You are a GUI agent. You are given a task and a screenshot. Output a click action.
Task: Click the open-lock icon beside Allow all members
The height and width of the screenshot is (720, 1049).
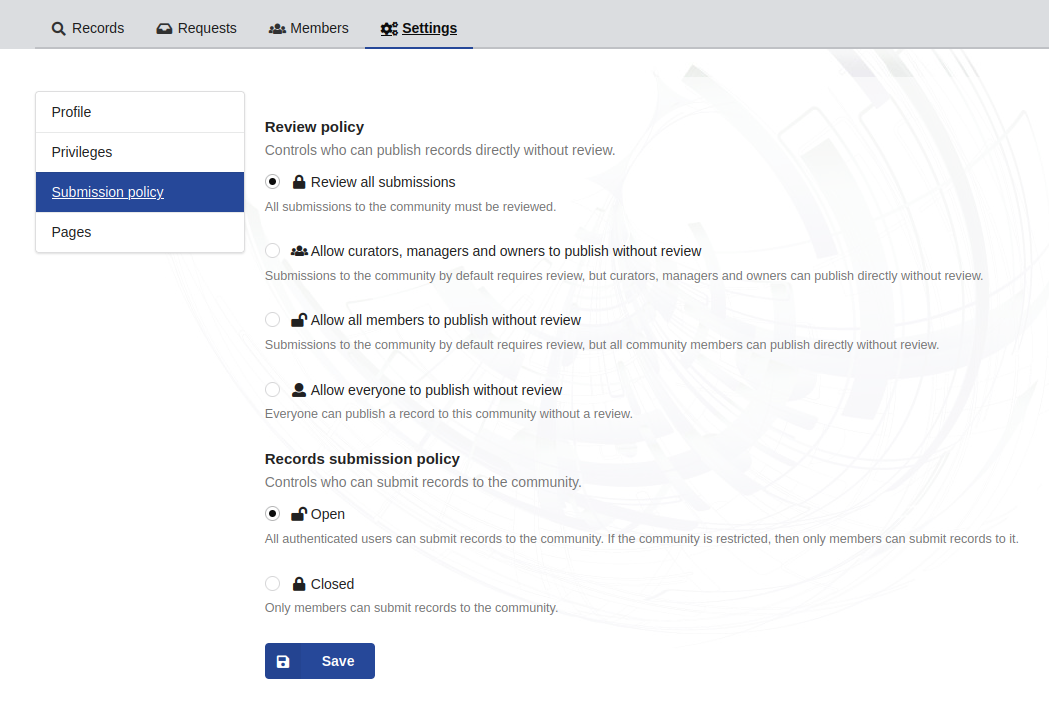click(297, 319)
